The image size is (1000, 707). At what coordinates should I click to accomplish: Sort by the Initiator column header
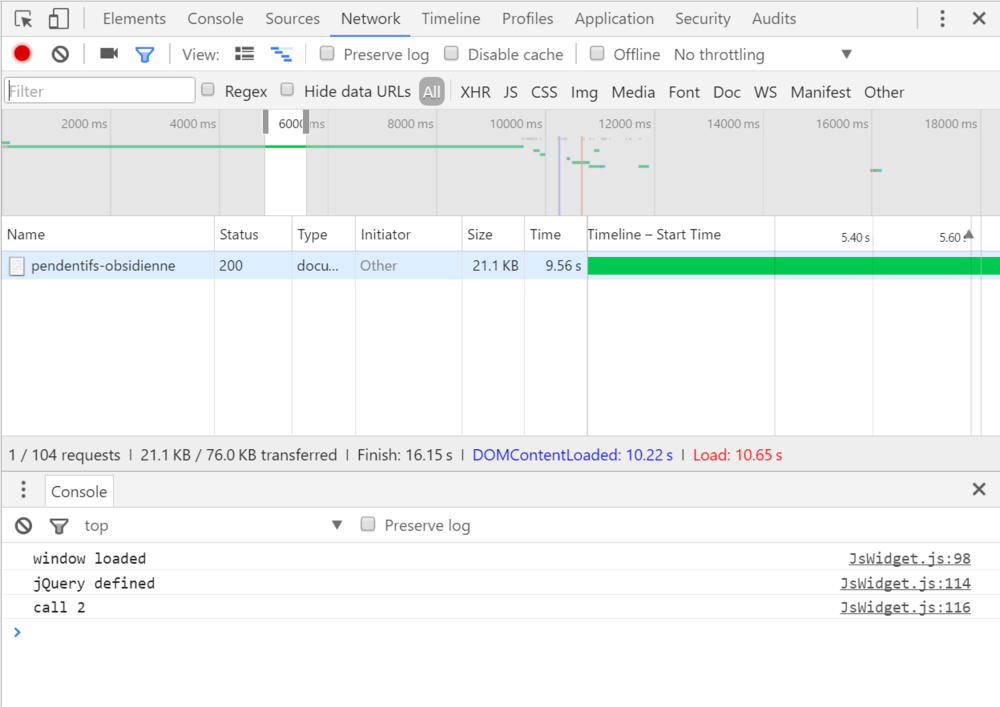point(409,235)
